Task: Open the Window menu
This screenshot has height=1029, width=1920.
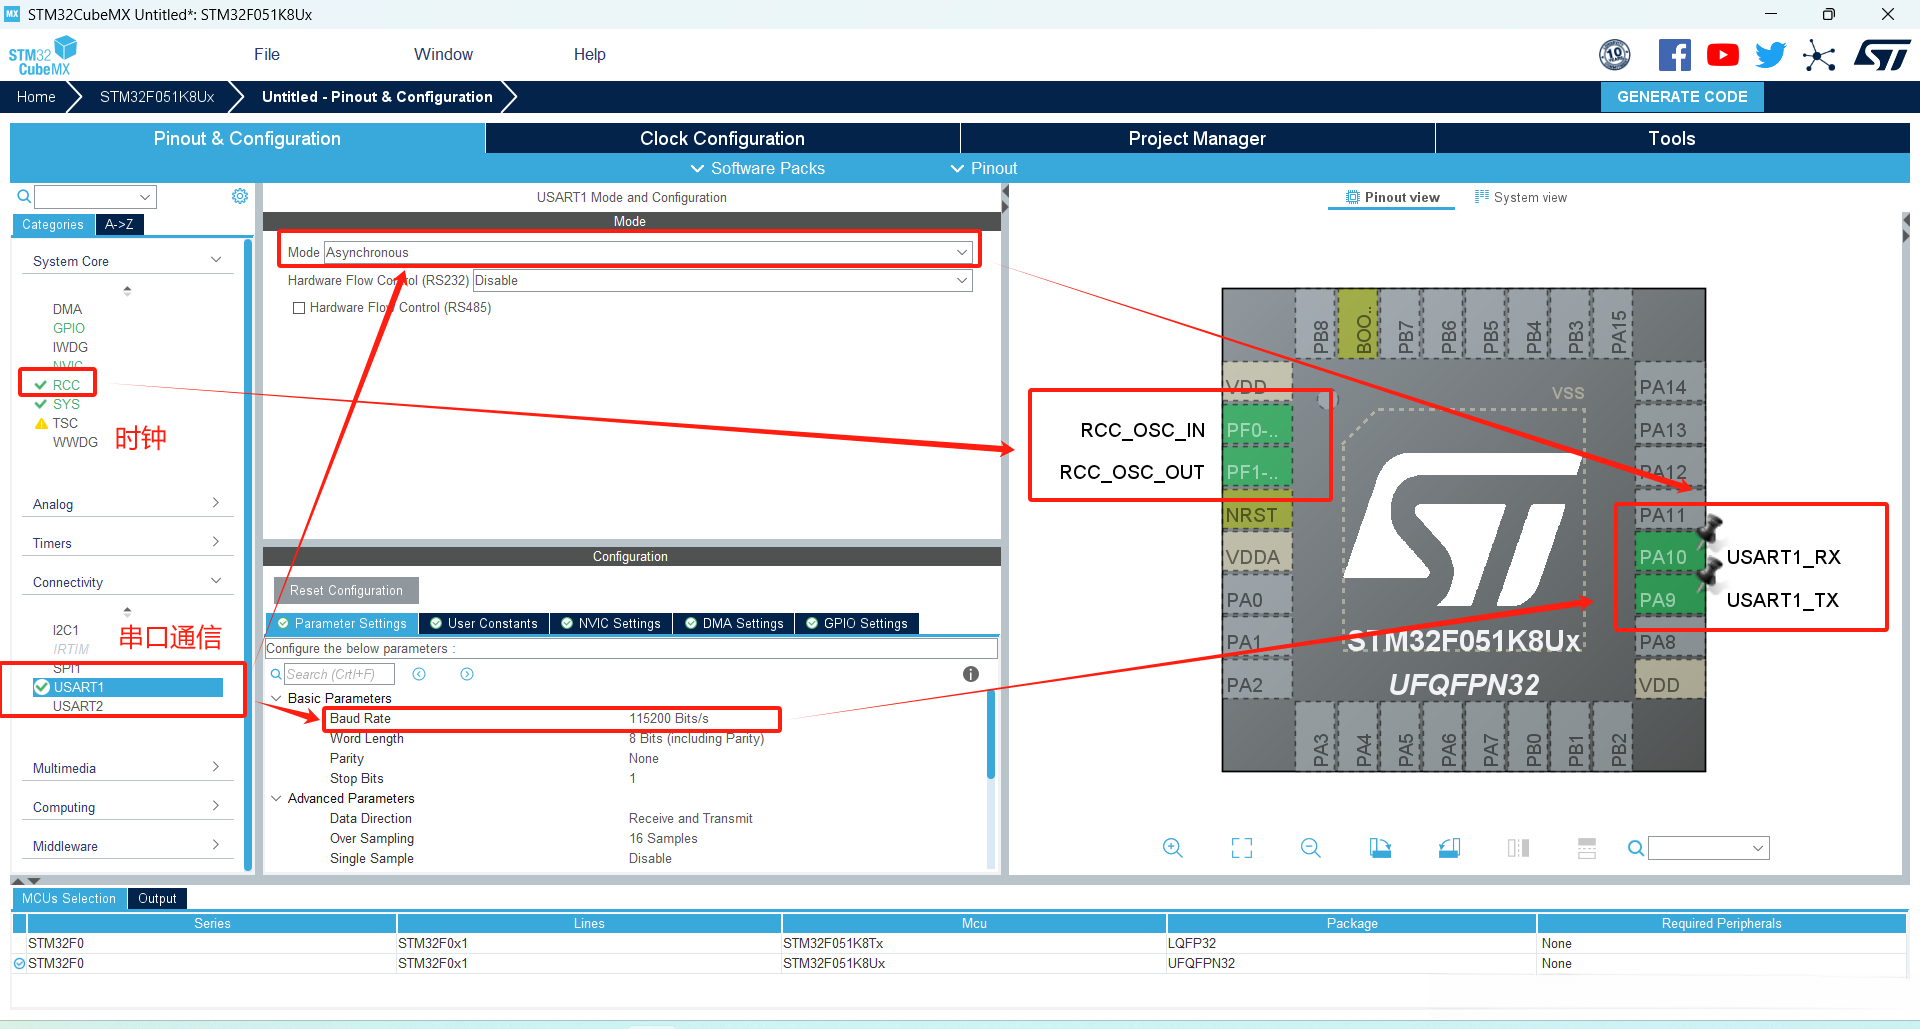Action: pos(444,55)
